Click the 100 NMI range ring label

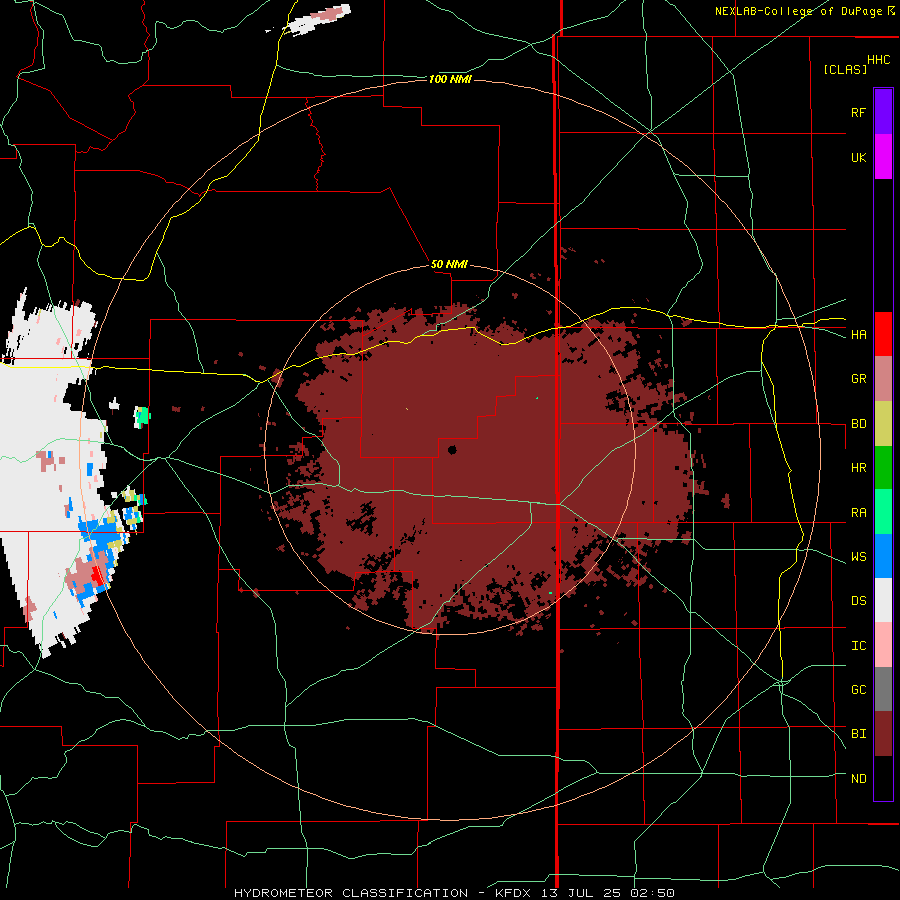tap(450, 79)
